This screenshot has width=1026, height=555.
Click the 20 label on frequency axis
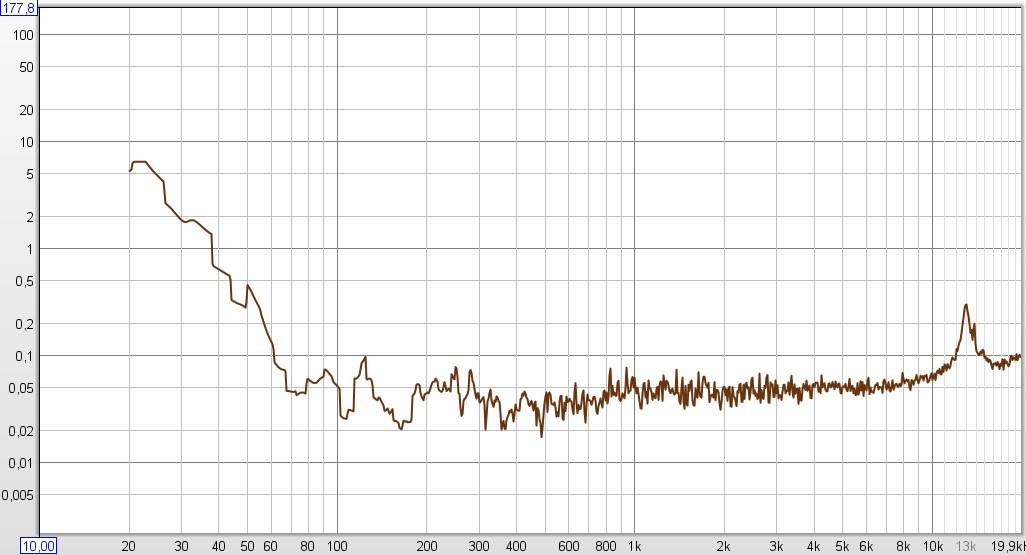click(129, 546)
